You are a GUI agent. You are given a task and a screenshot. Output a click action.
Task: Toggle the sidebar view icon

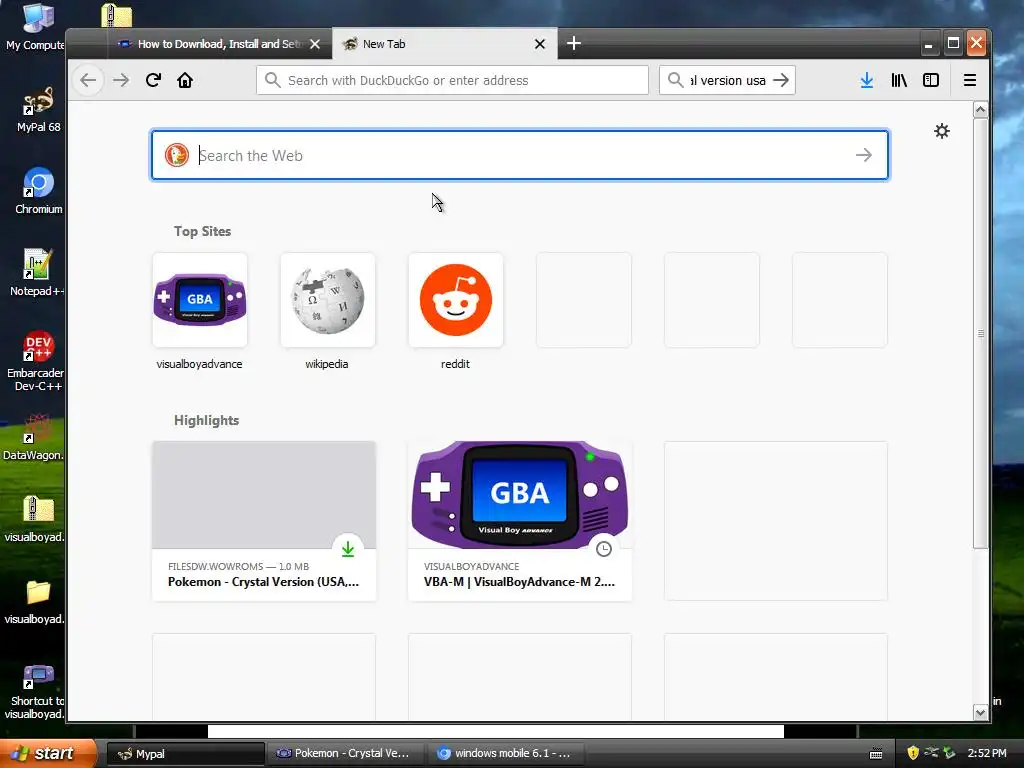tap(931, 80)
